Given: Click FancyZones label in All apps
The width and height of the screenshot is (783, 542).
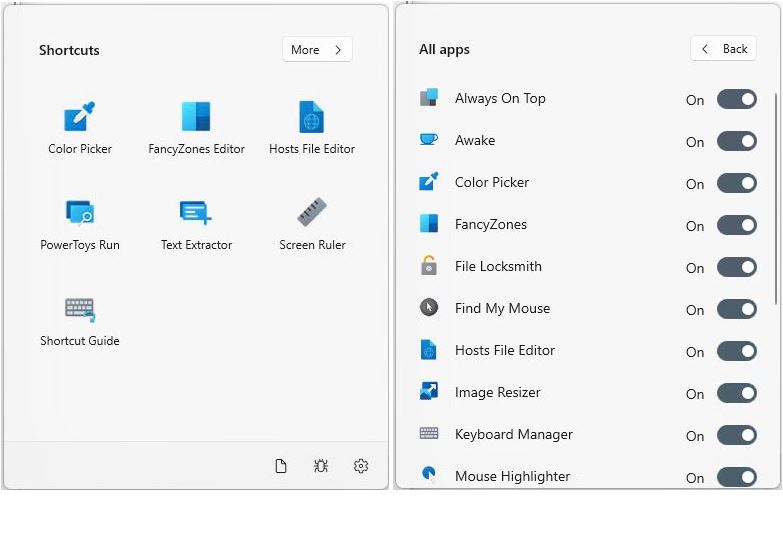Looking at the screenshot, I should point(490,225).
